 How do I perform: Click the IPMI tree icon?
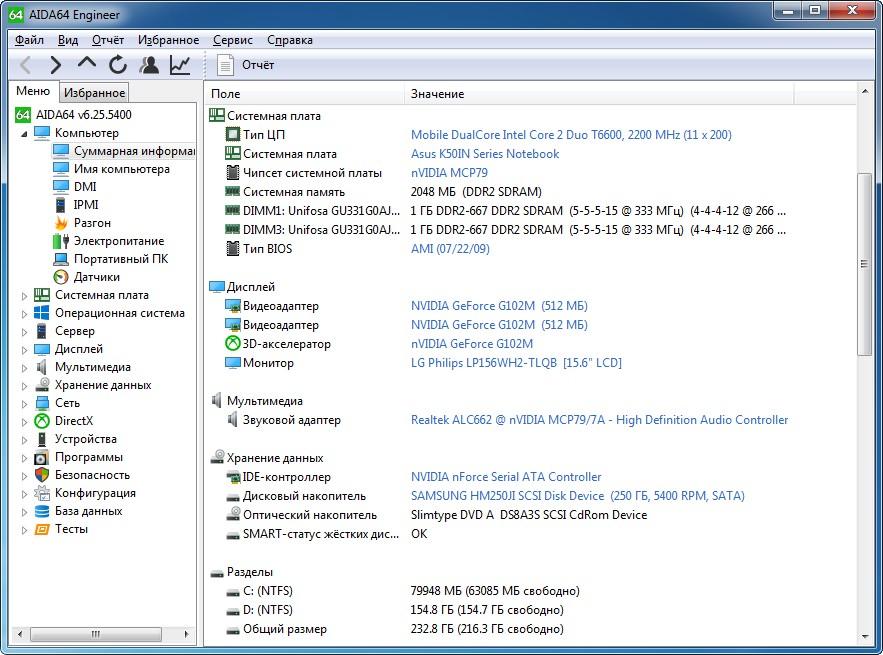tap(61, 205)
